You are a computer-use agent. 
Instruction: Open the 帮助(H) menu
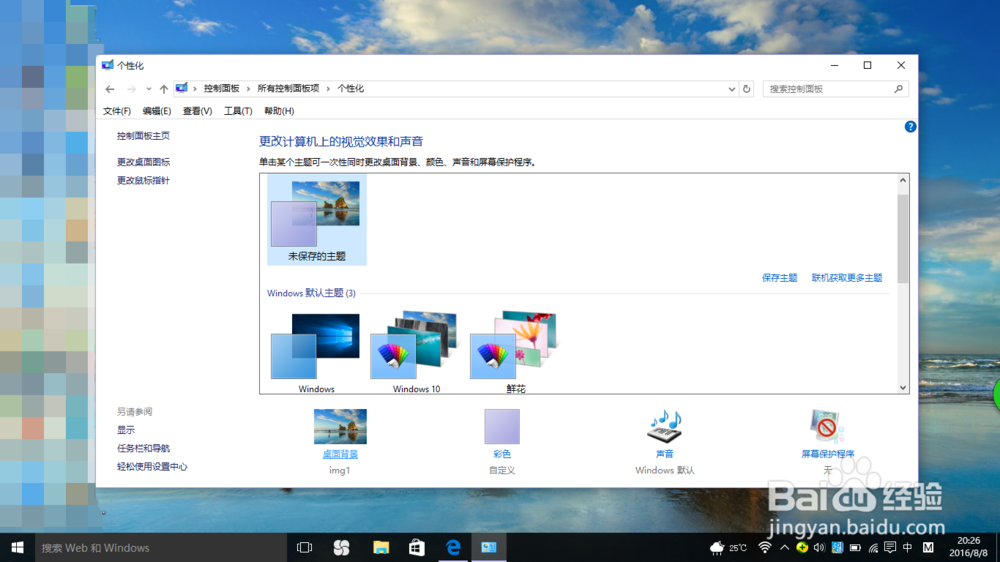[x=279, y=111]
